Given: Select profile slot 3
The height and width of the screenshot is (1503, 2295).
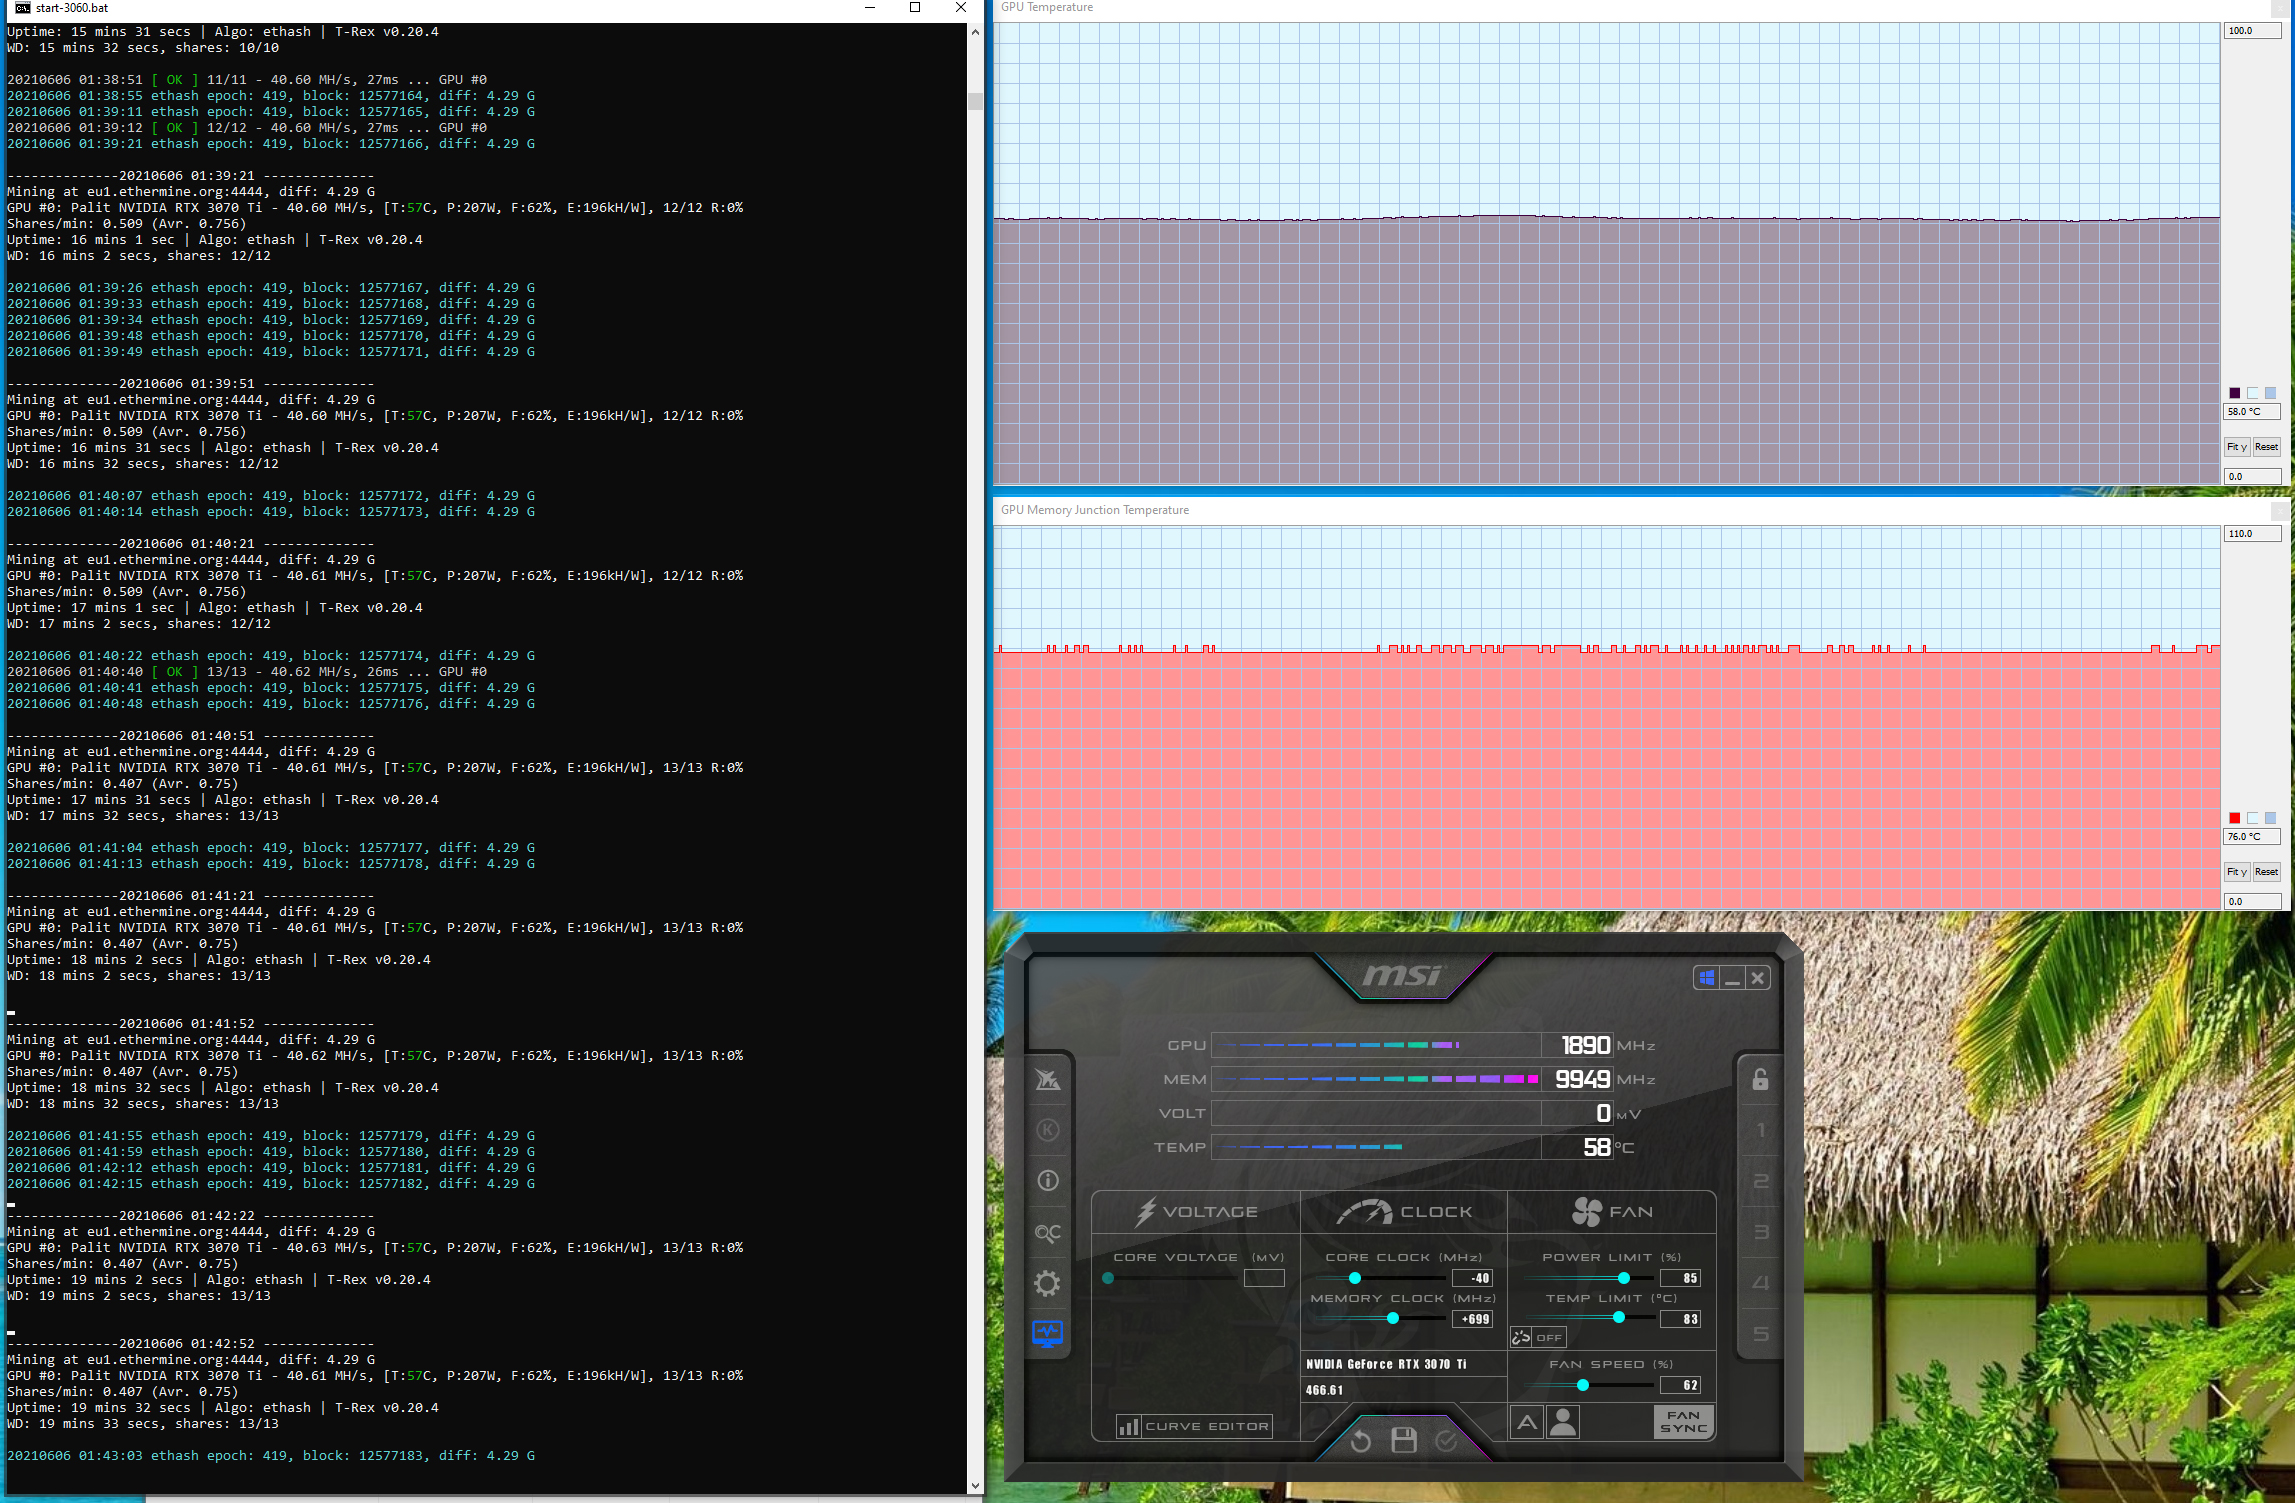Looking at the screenshot, I should [1760, 1232].
